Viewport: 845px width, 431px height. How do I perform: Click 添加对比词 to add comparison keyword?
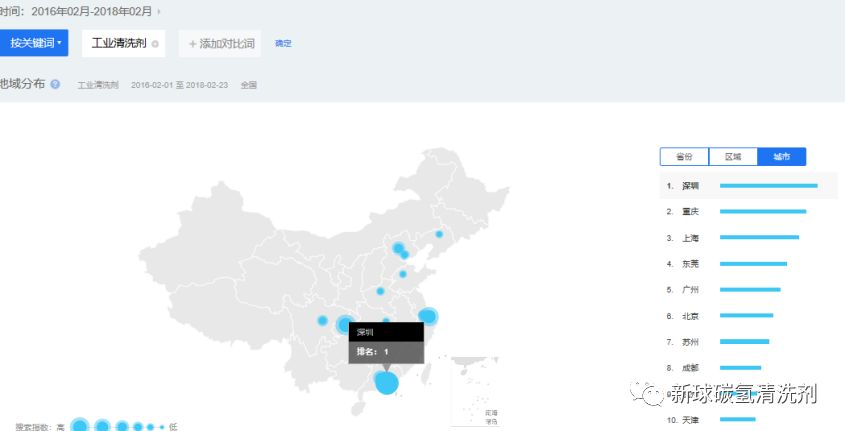point(221,44)
